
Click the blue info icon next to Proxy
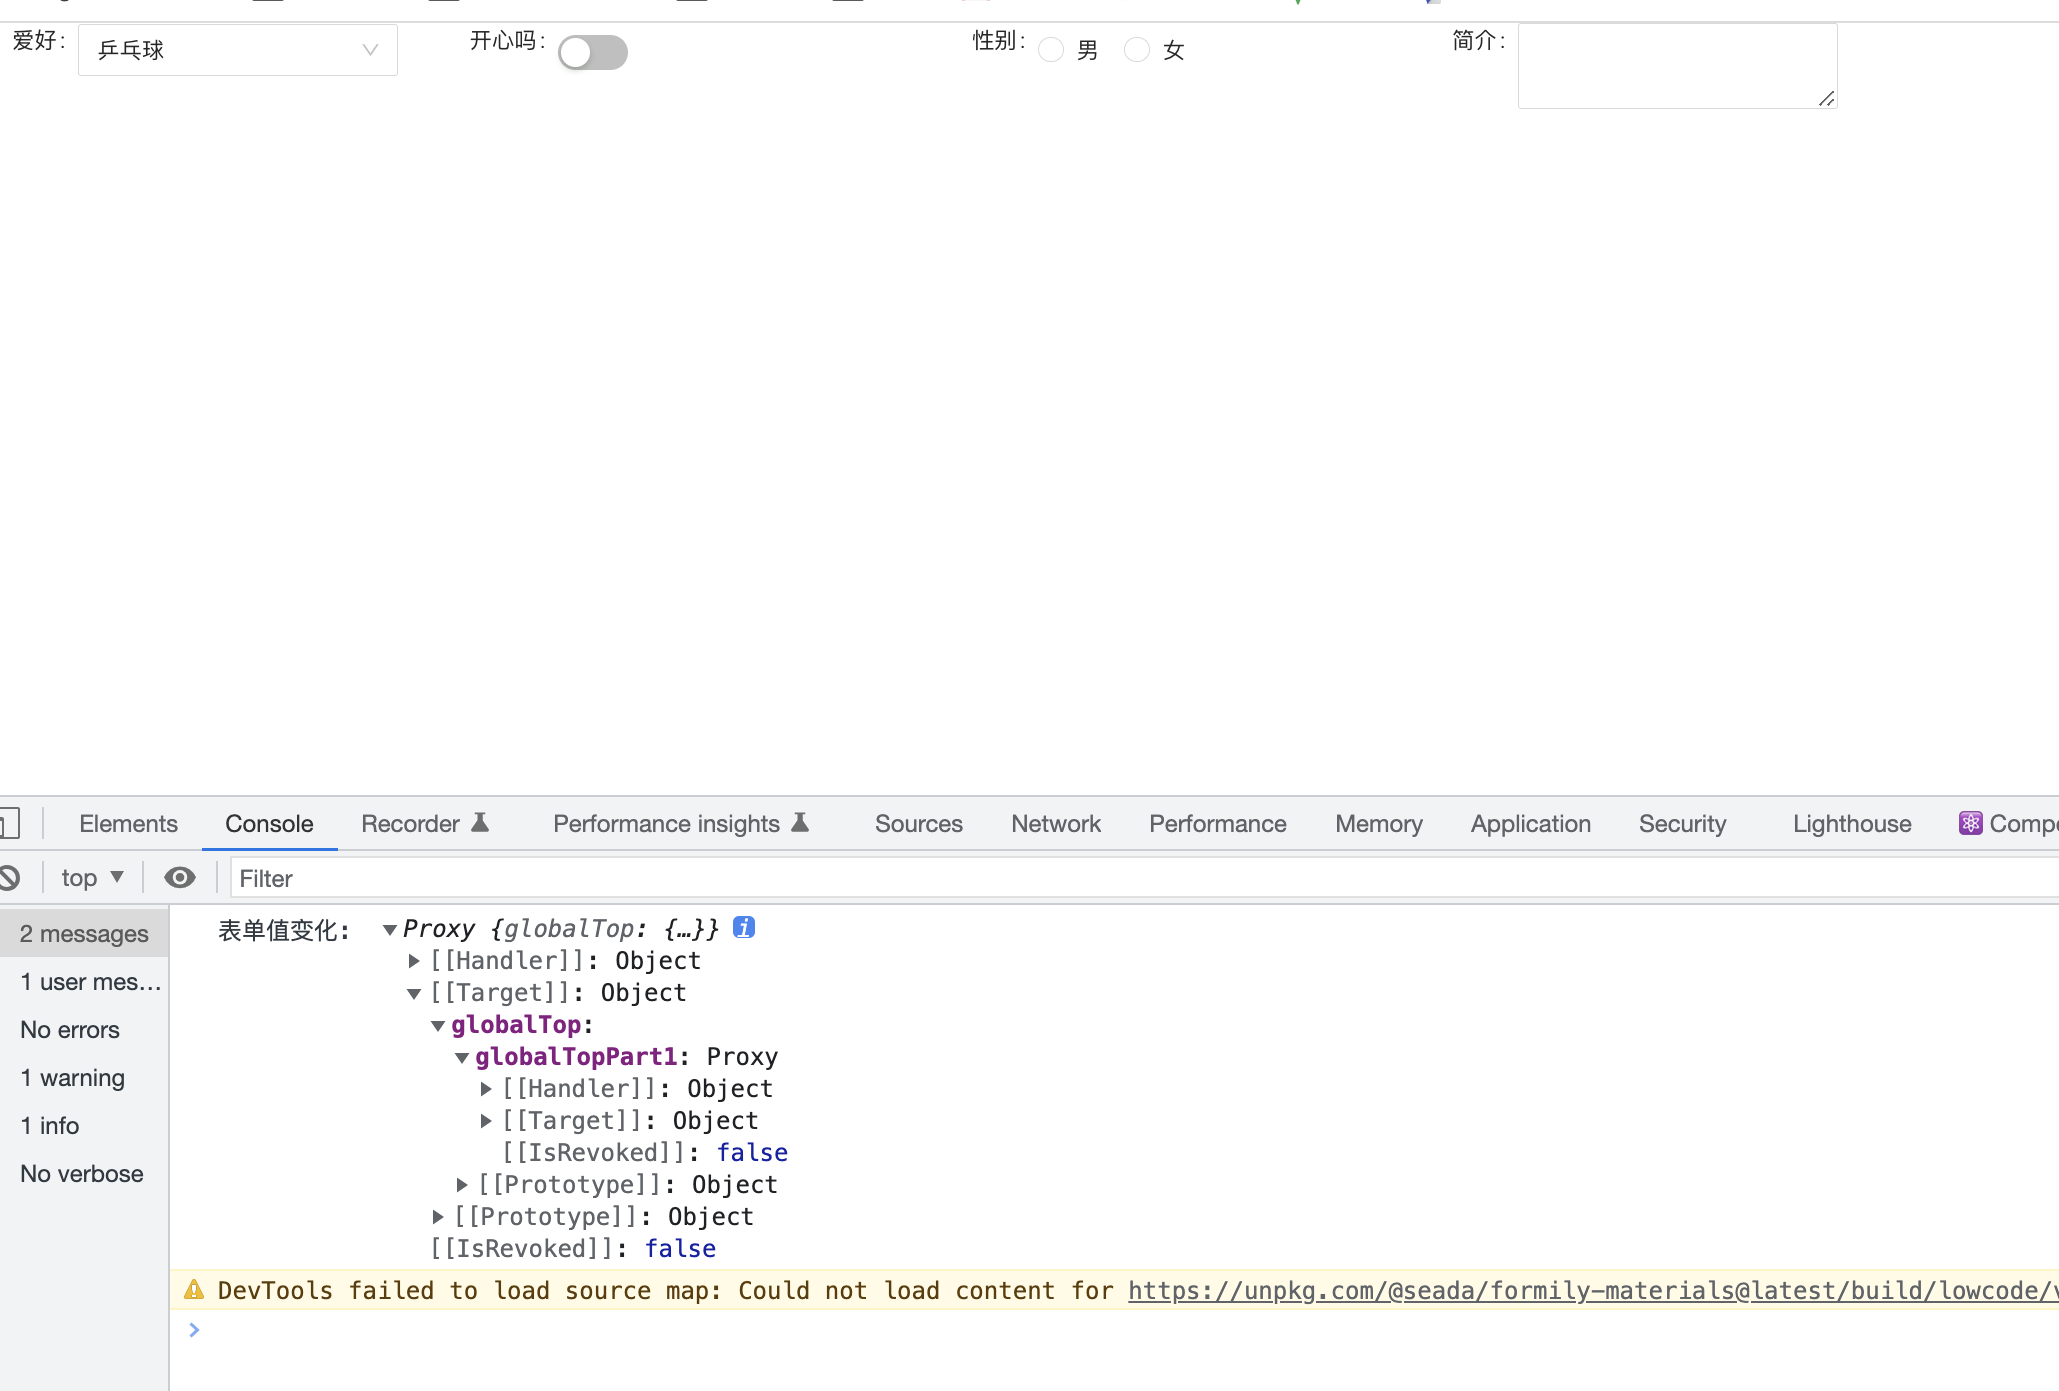coord(743,927)
